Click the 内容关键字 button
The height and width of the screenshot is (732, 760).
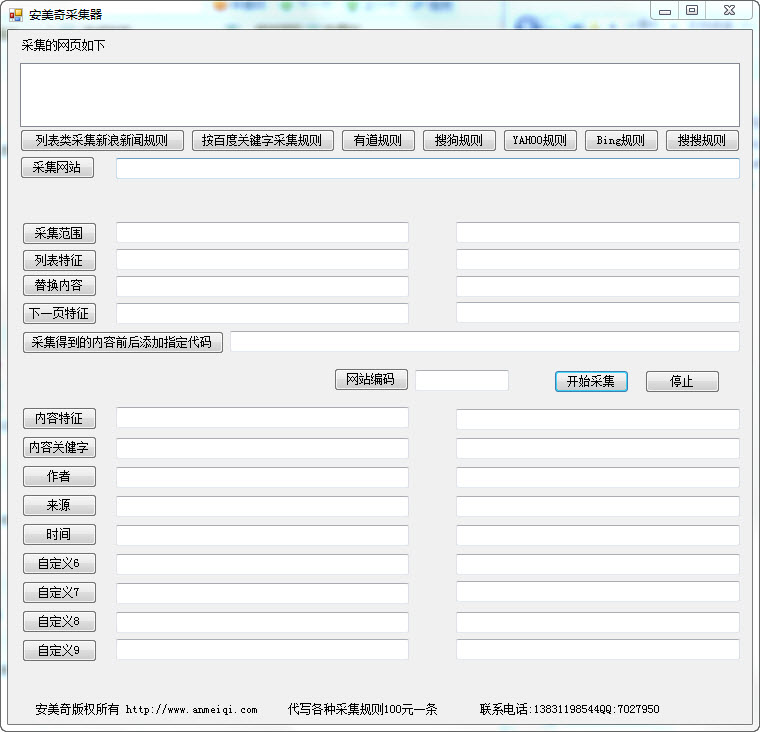(x=59, y=447)
